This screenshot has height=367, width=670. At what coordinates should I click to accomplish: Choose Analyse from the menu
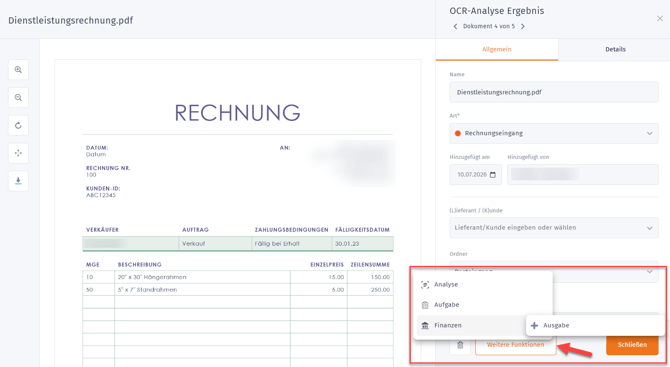click(x=483, y=285)
